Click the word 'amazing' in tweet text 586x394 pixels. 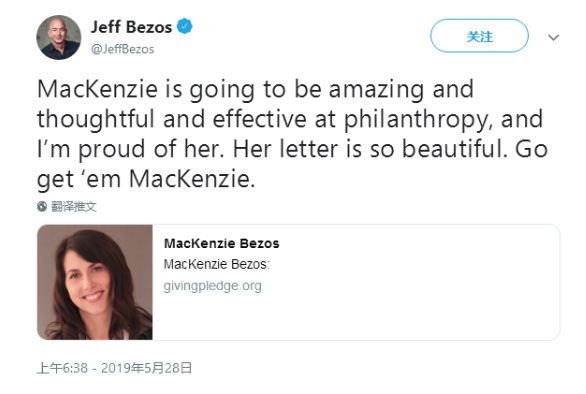376,90
